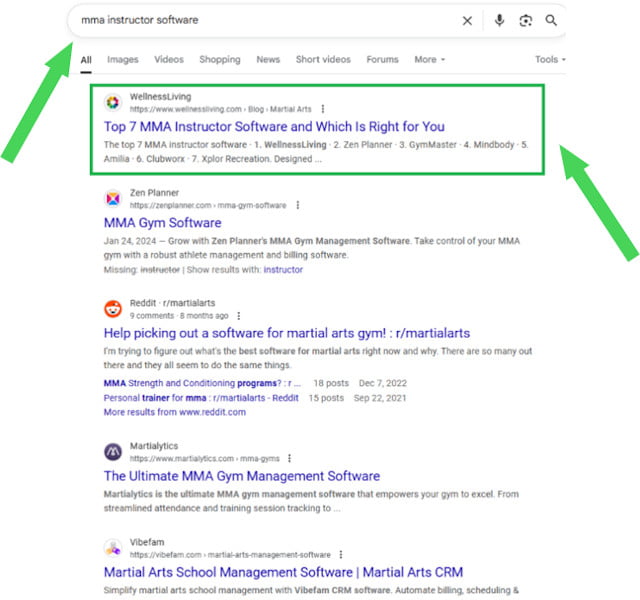The height and width of the screenshot is (600, 640).
Task: Click the Martialytics site favicon
Action: (113, 452)
